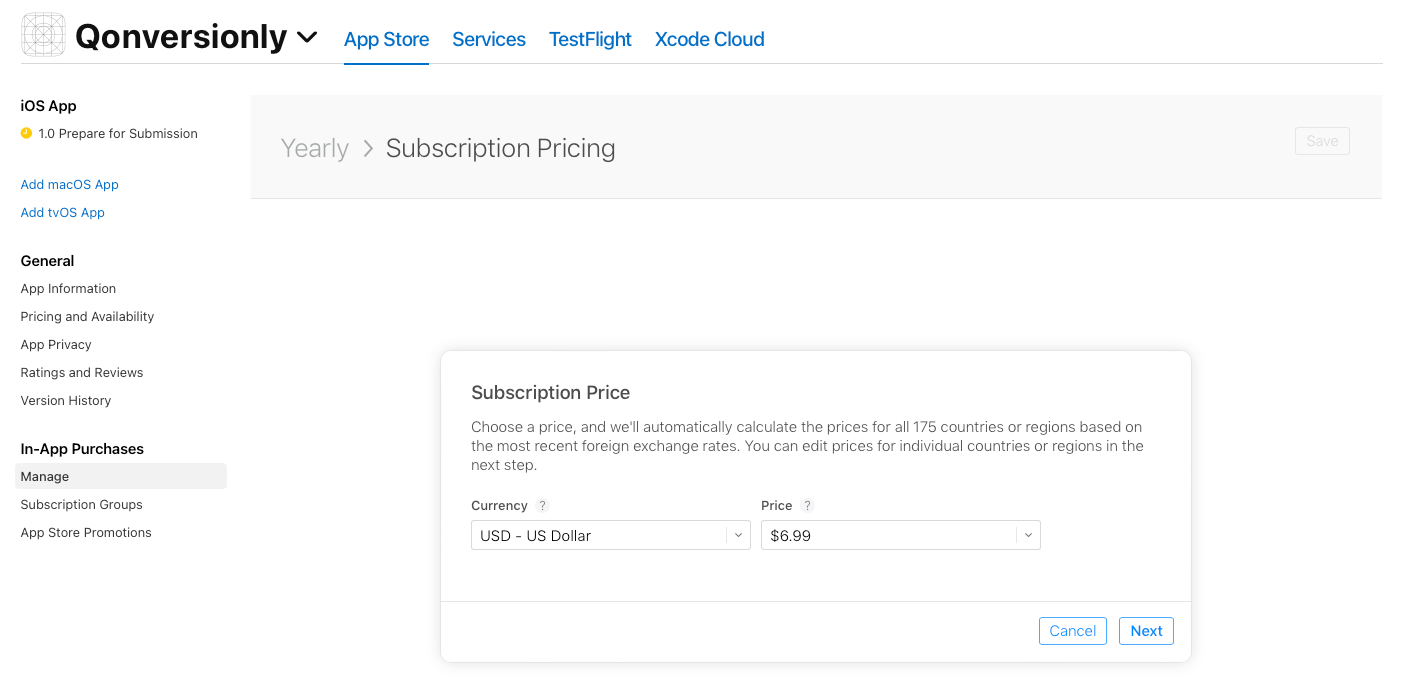
Task: Open App Store Promotions in sidebar
Action: coord(86,533)
